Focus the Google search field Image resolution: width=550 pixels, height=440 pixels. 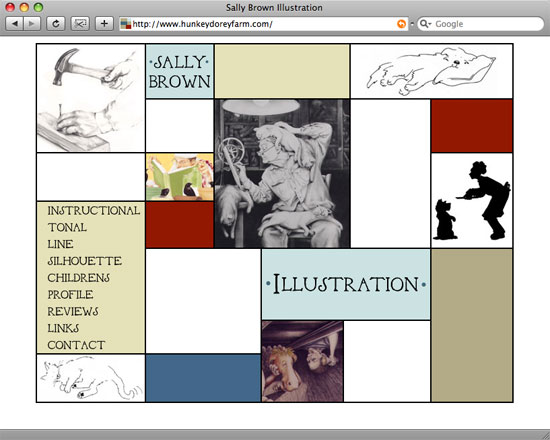[x=481, y=24]
